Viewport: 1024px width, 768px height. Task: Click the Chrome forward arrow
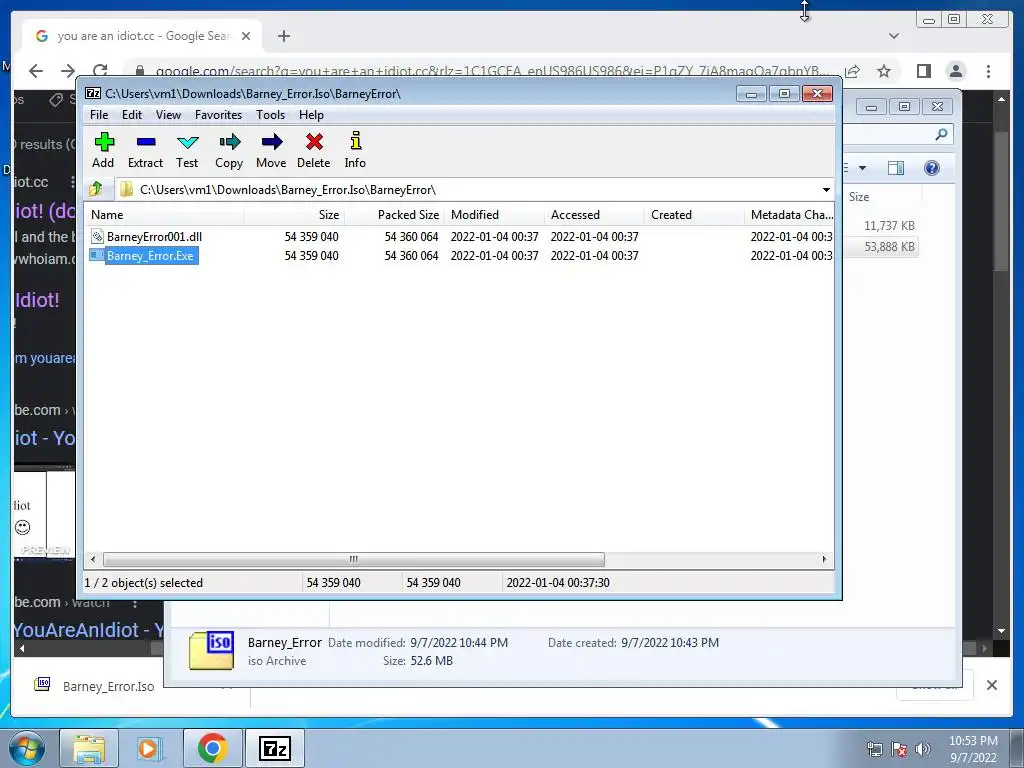(x=68, y=71)
